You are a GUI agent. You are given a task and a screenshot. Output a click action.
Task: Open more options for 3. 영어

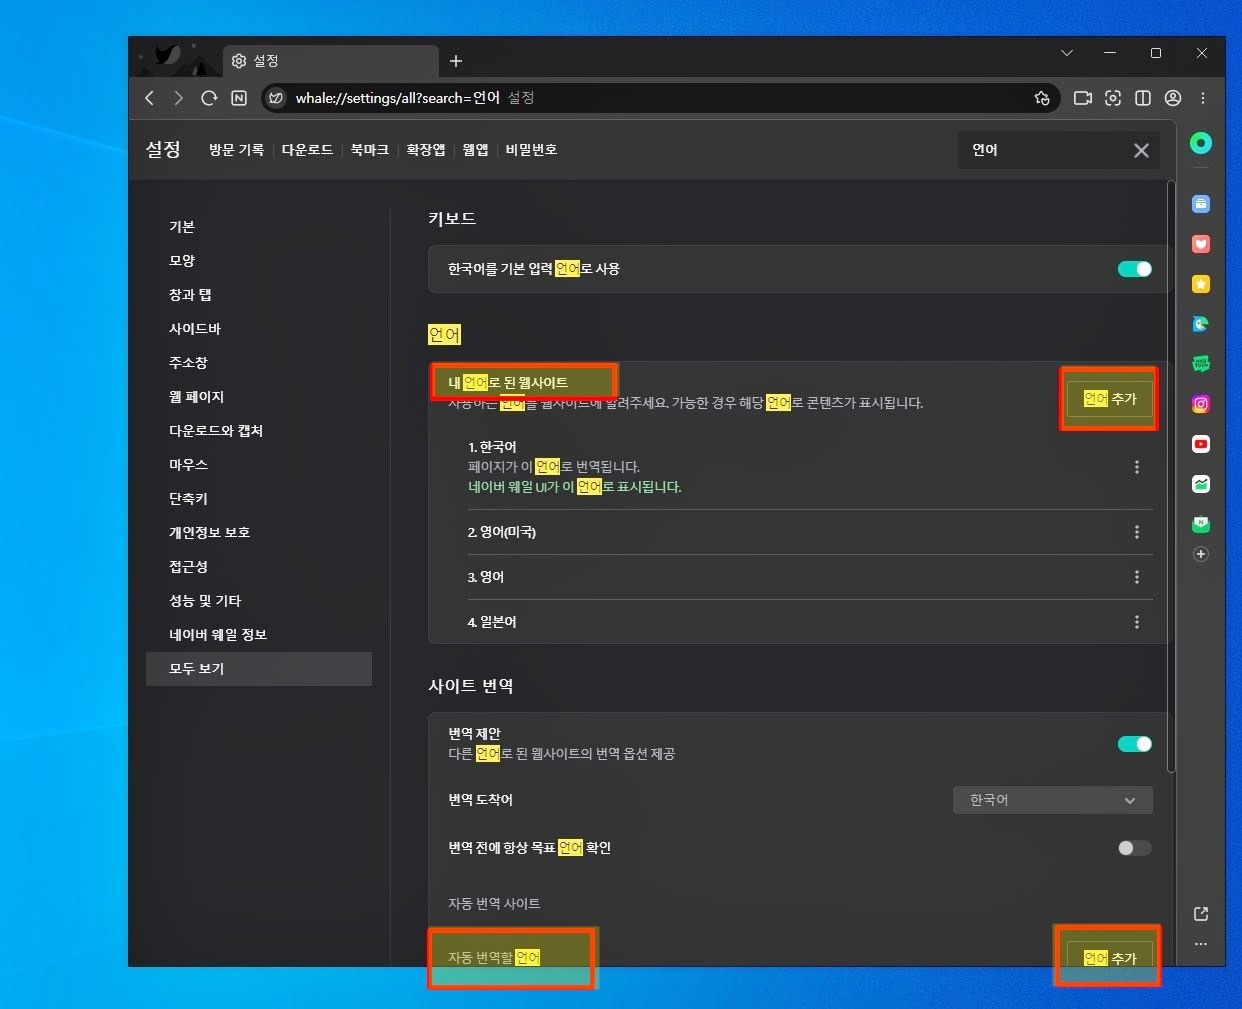click(1137, 577)
